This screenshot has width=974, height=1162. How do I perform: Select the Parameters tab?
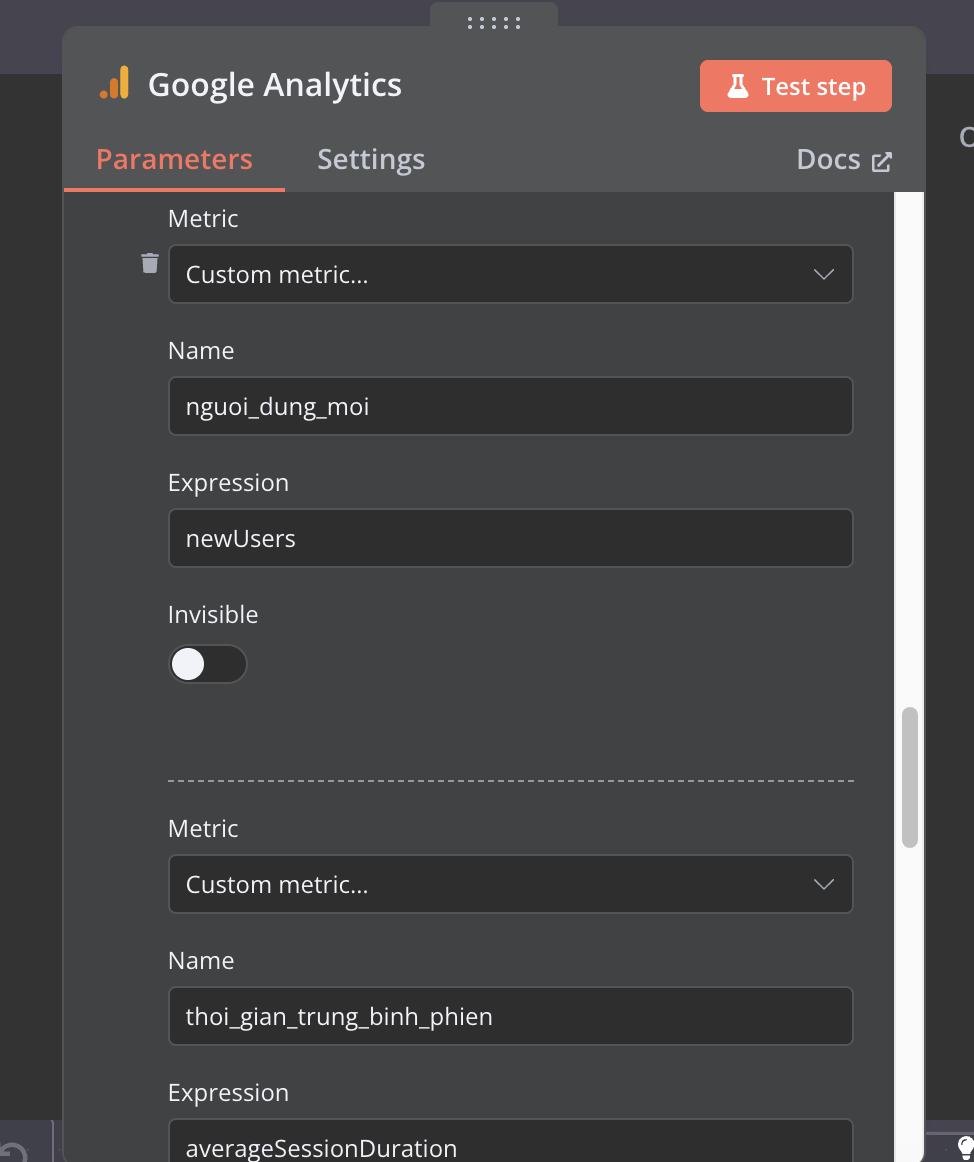pyautogui.click(x=174, y=159)
